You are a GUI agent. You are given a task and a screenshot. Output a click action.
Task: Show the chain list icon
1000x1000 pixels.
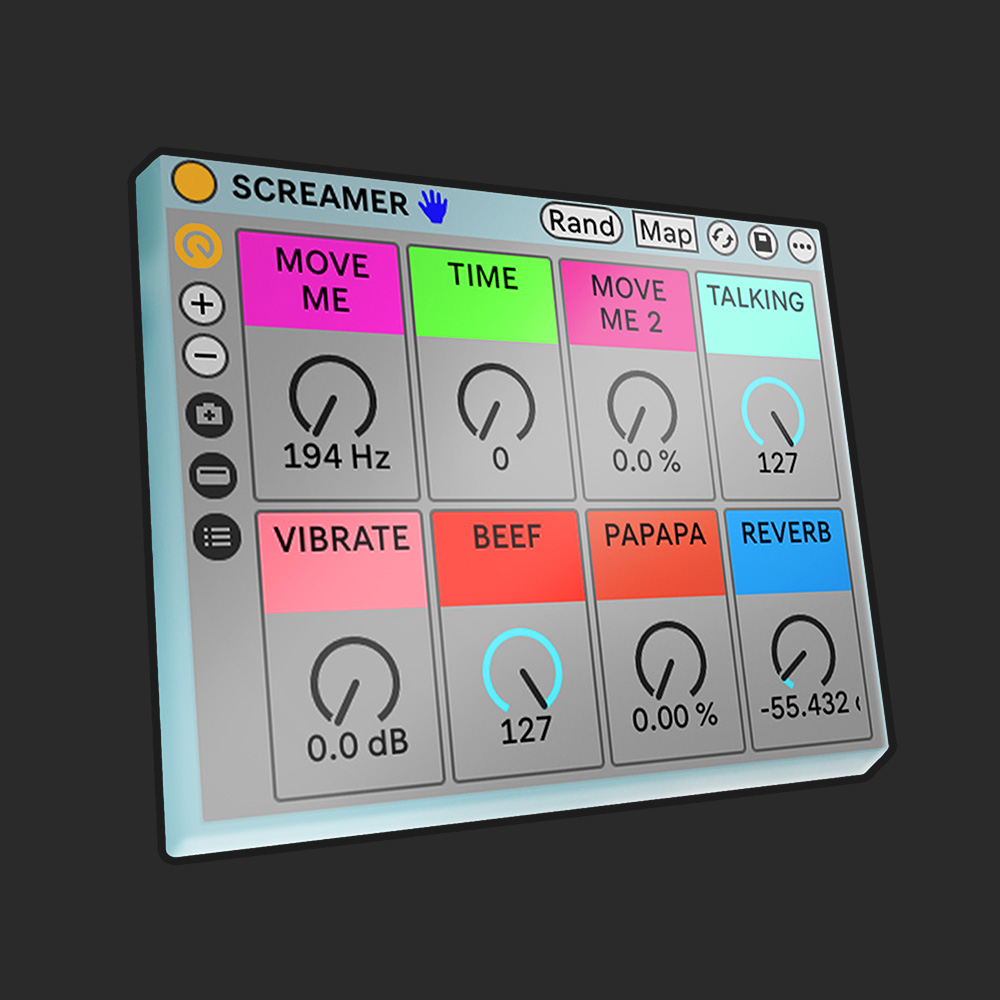click(217, 537)
